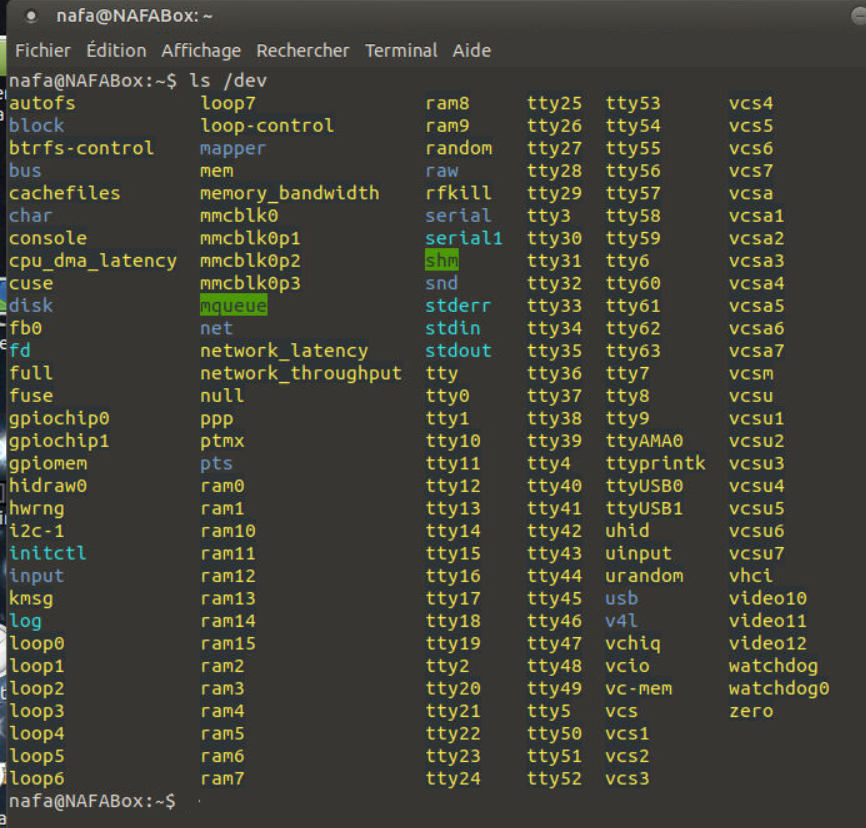Click the 'ptmx' entry

(222, 441)
